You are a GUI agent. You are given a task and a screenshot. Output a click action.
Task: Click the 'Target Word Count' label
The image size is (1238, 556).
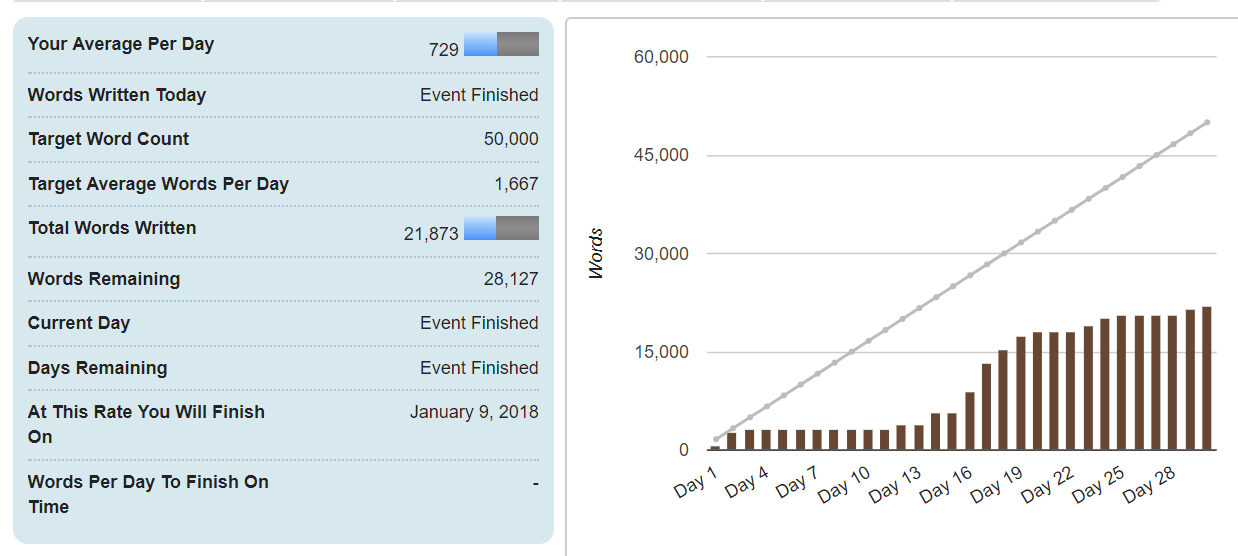[108, 139]
